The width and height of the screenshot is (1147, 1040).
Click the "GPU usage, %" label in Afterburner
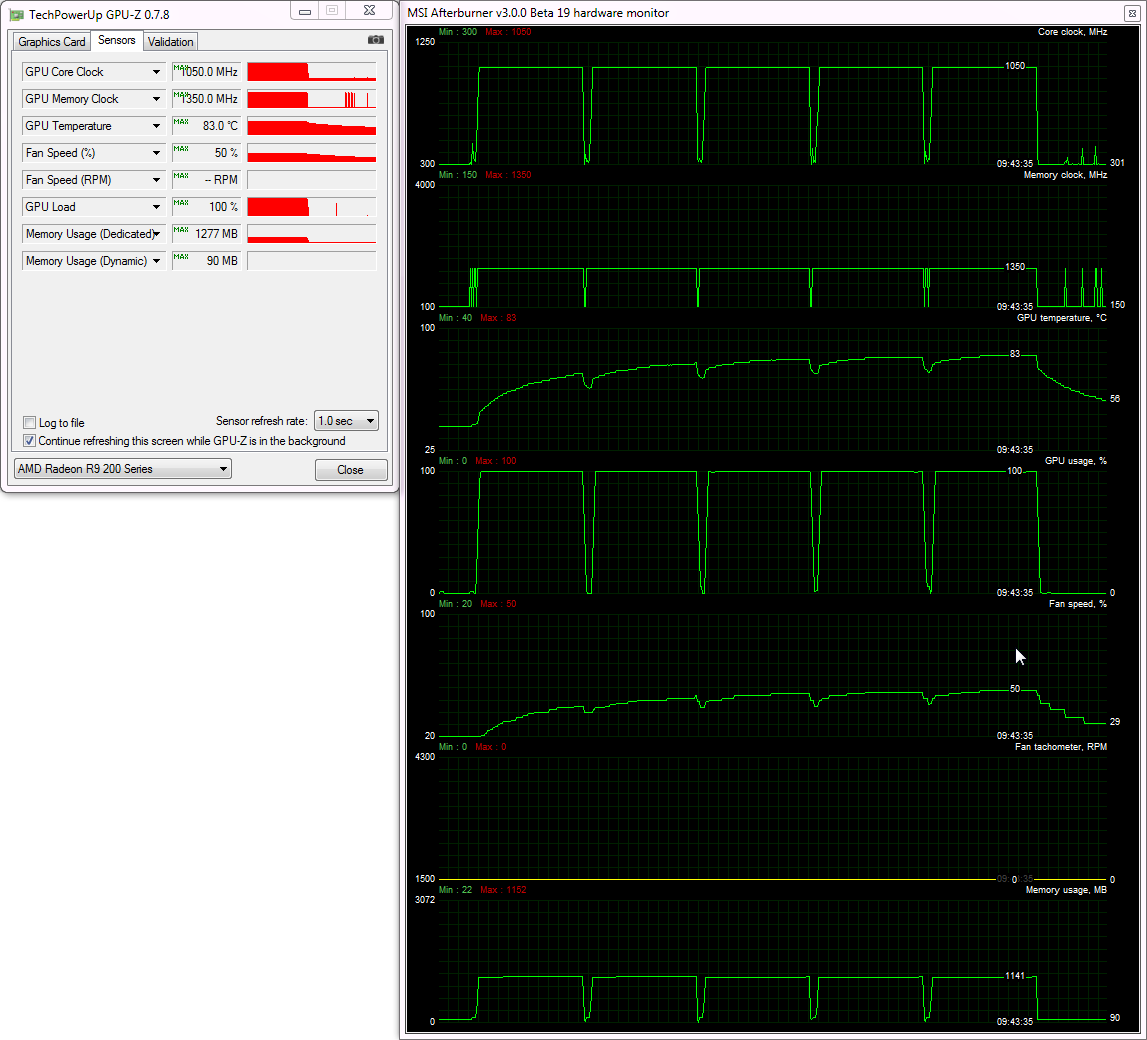(x=1075, y=461)
